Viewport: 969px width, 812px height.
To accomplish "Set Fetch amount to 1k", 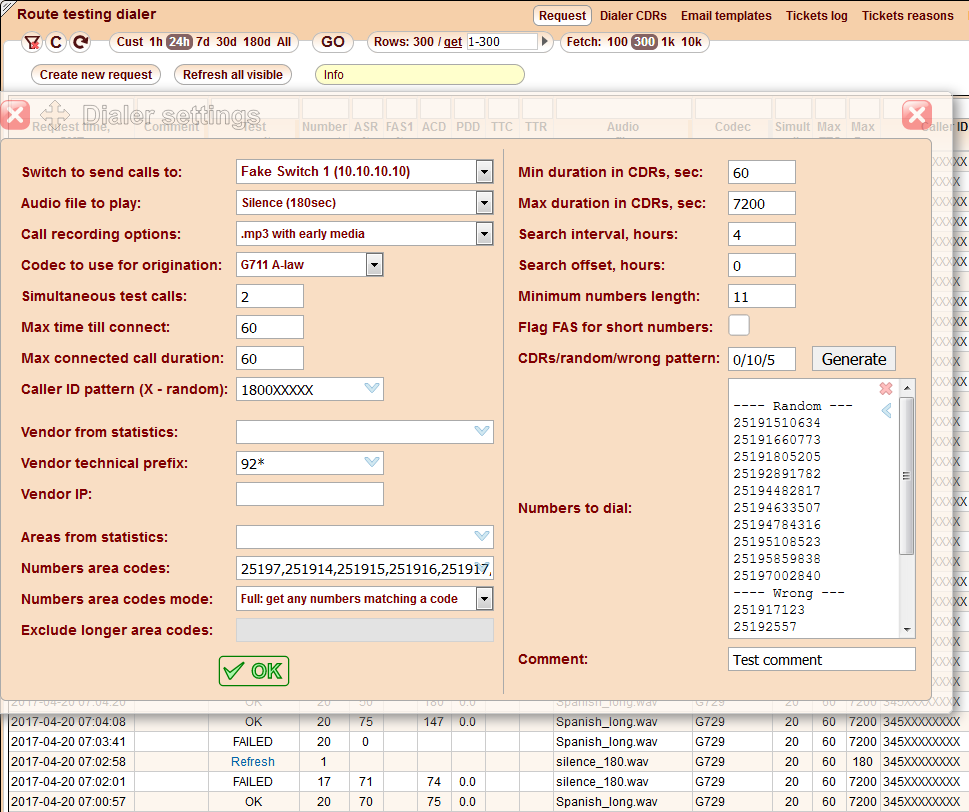I will click(x=668, y=42).
